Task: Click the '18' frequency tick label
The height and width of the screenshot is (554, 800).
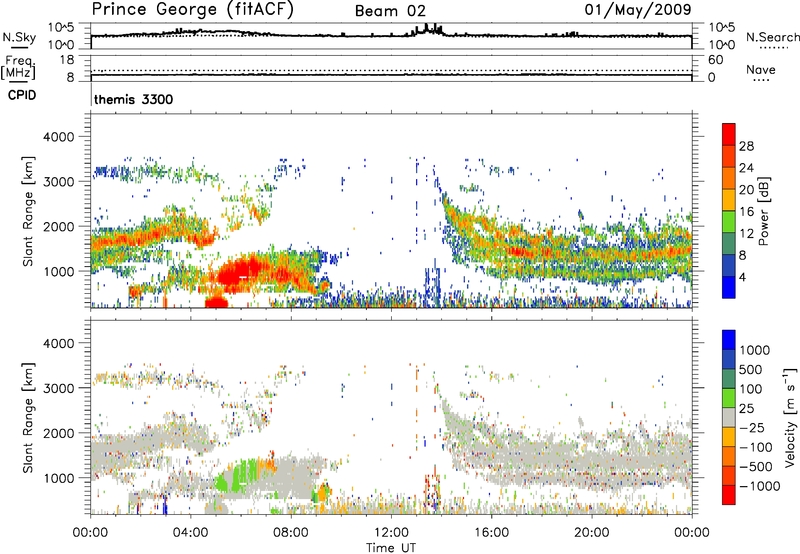Action: coord(67,60)
